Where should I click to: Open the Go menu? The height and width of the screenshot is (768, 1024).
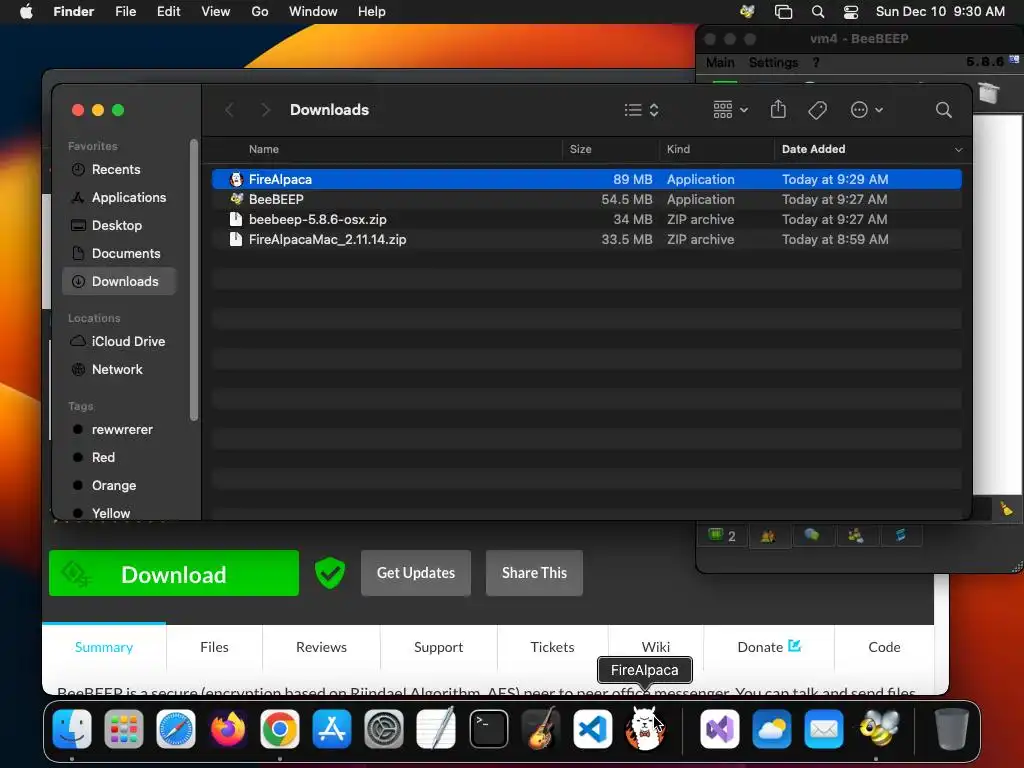259,12
